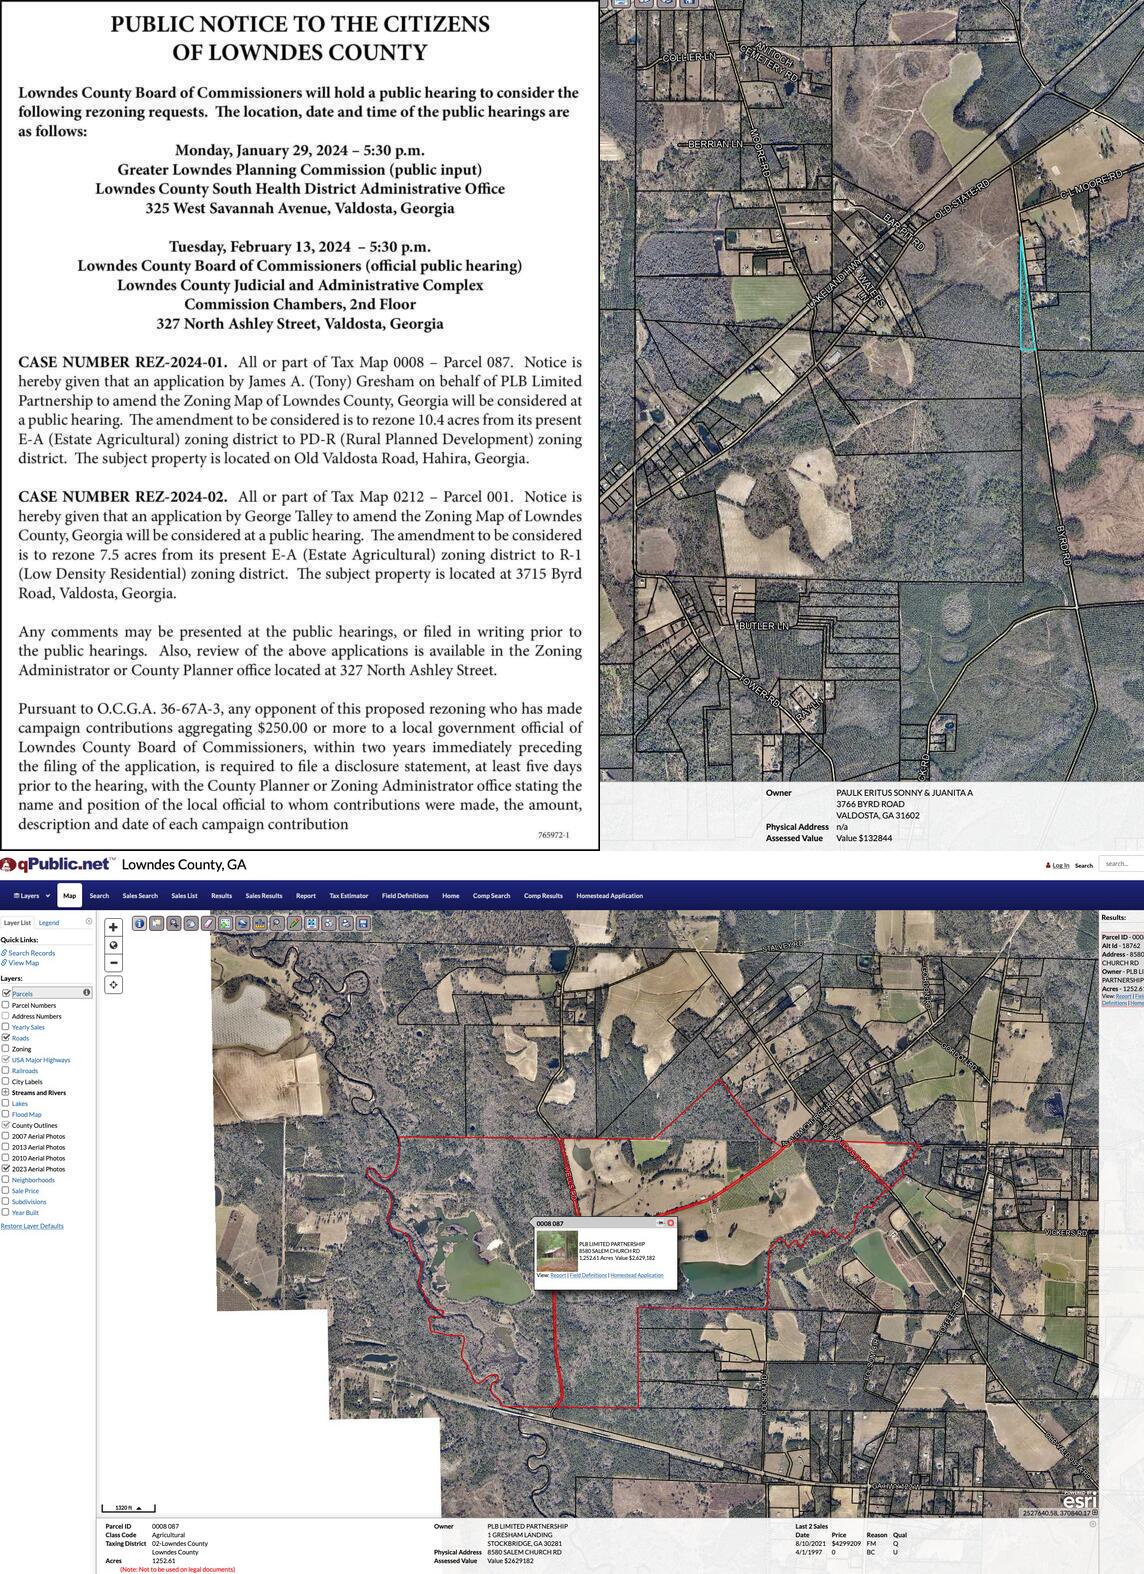The height and width of the screenshot is (1574, 1144).
Task: Expand the 1320 ft scale selector
Action: [128, 1508]
